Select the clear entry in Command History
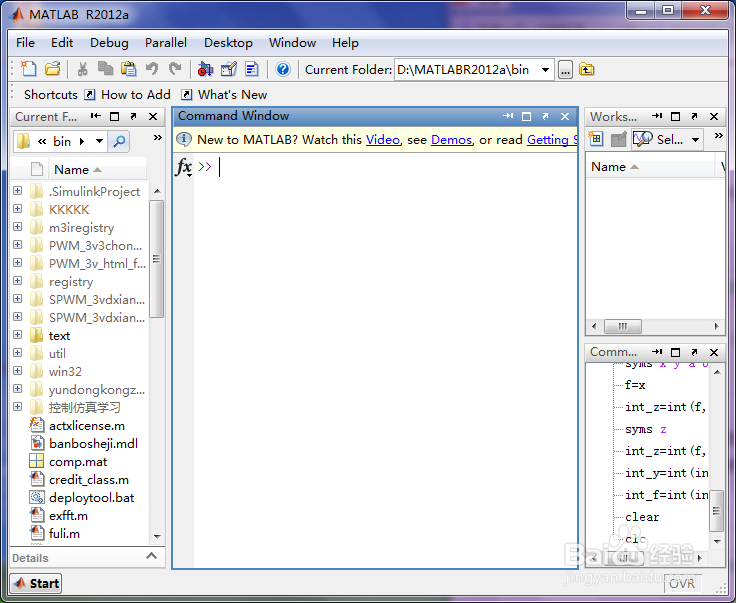Screen dimensions: 736x603 point(642,517)
